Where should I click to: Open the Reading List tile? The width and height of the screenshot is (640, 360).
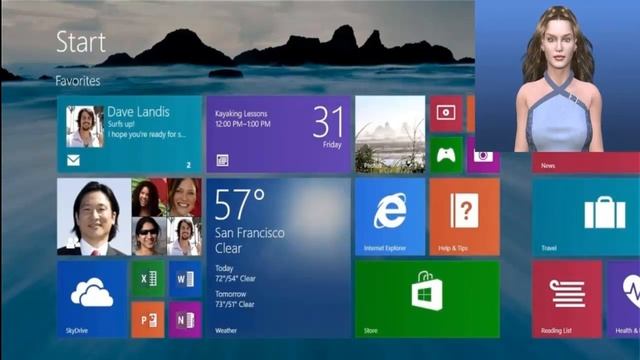point(567,300)
